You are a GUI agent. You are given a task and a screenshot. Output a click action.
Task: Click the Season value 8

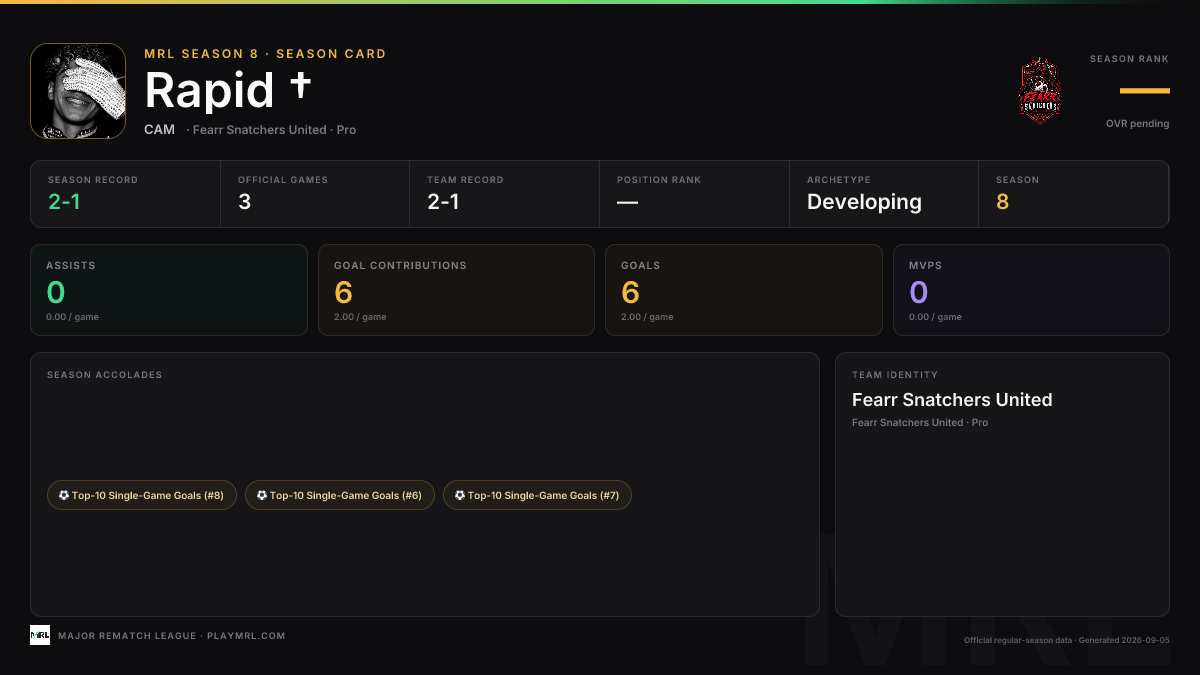click(x=1002, y=202)
